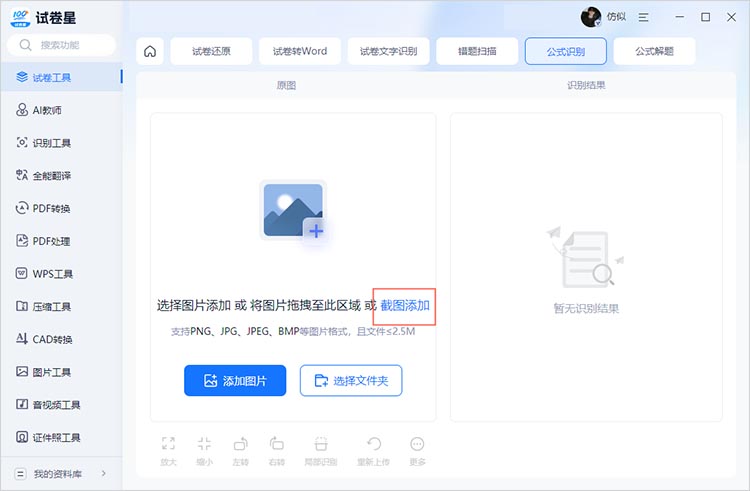Minimize the 试卷星 window
The width and height of the screenshot is (750, 491).
tap(680, 17)
